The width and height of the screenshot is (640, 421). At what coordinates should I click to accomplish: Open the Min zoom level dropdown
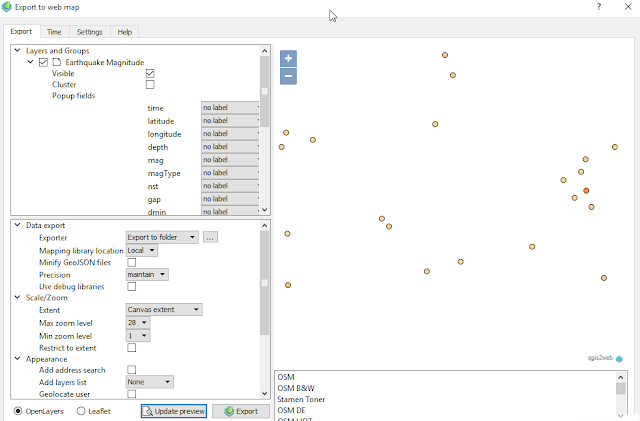[138, 336]
